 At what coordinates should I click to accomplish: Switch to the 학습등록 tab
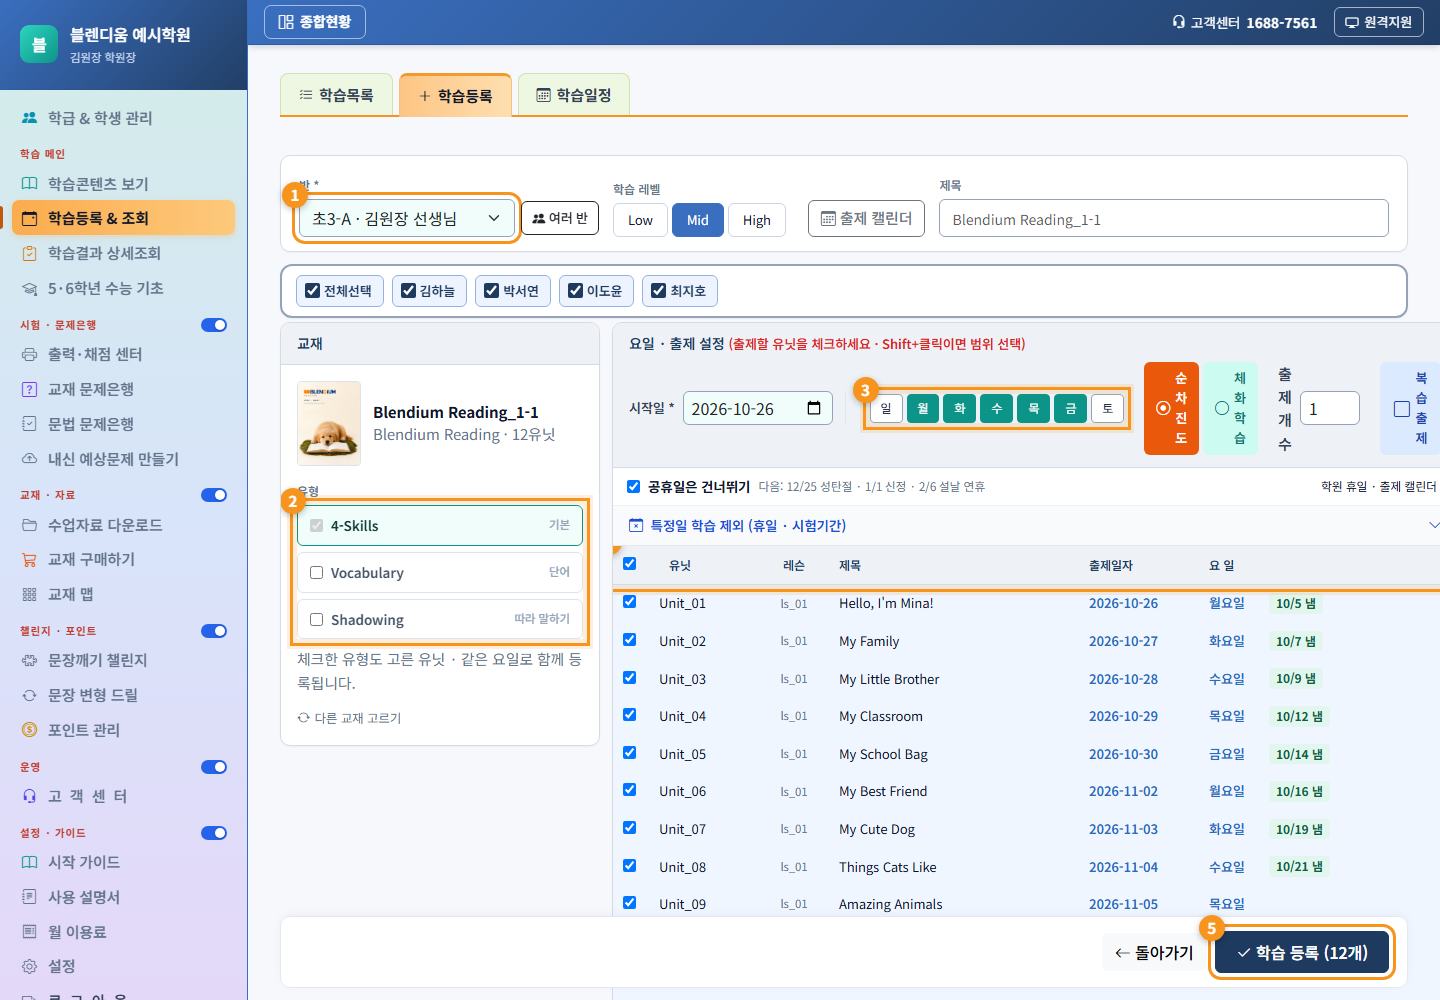click(x=455, y=95)
